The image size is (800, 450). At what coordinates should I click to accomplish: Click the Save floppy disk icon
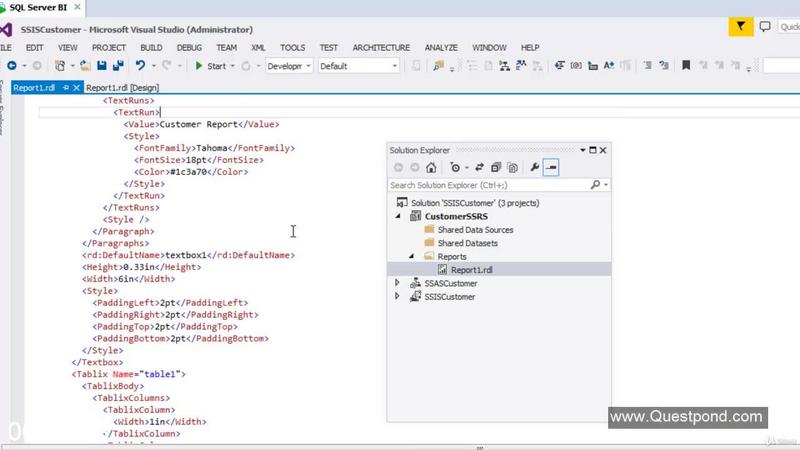click(102, 66)
